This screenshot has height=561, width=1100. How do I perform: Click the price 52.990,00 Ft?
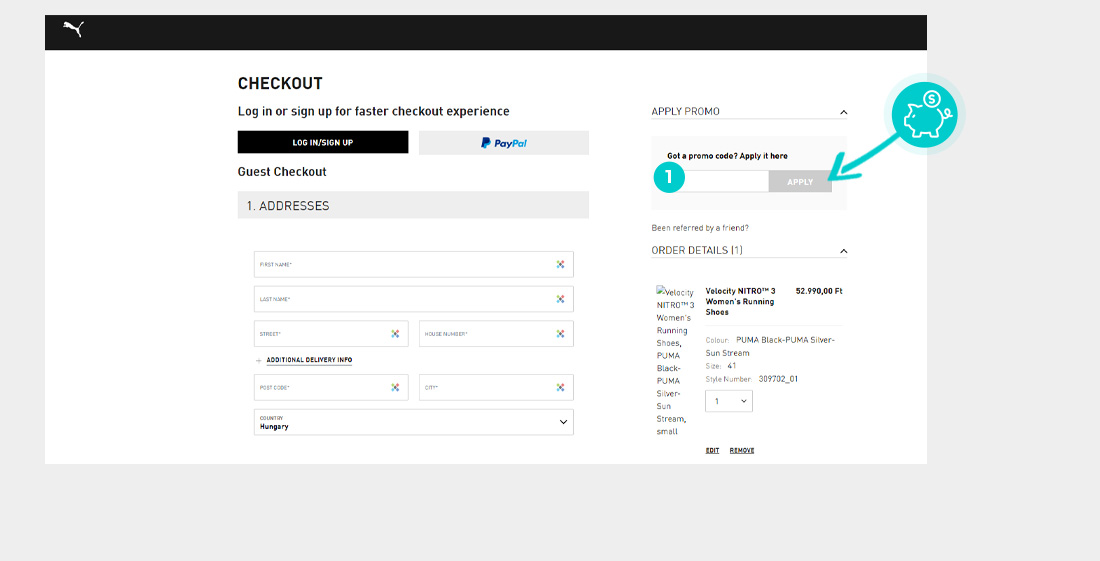point(819,291)
